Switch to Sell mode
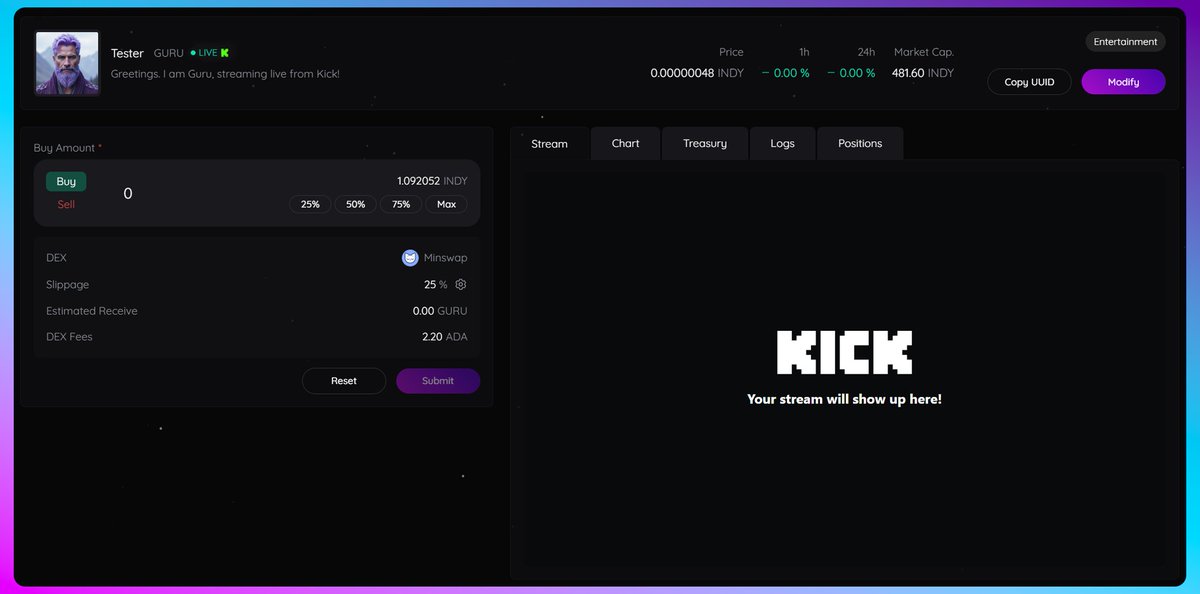 66,204
